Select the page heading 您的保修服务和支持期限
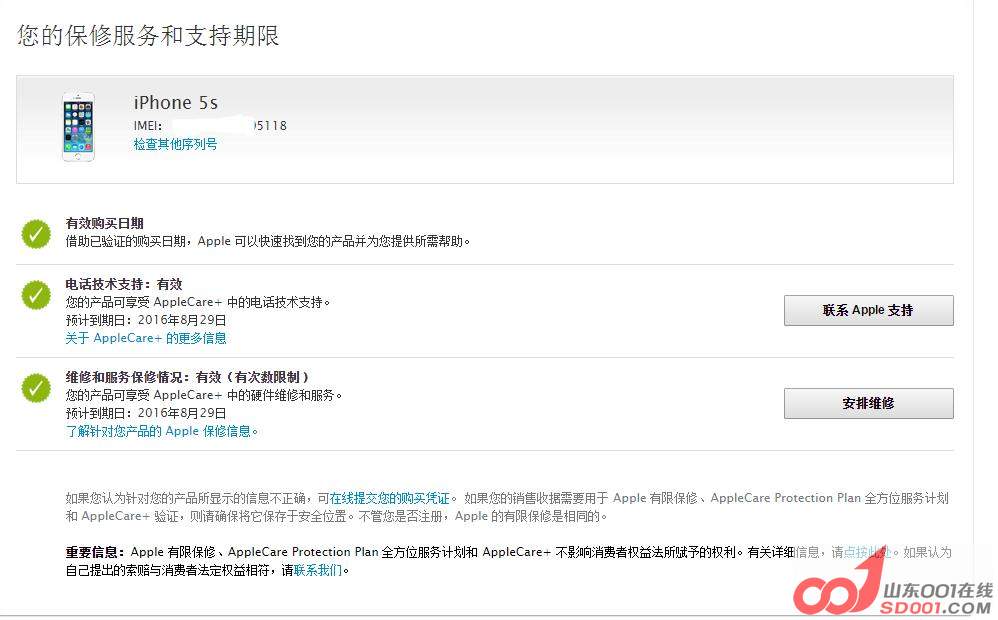The image size is (998, 620). tap(148, 36)
